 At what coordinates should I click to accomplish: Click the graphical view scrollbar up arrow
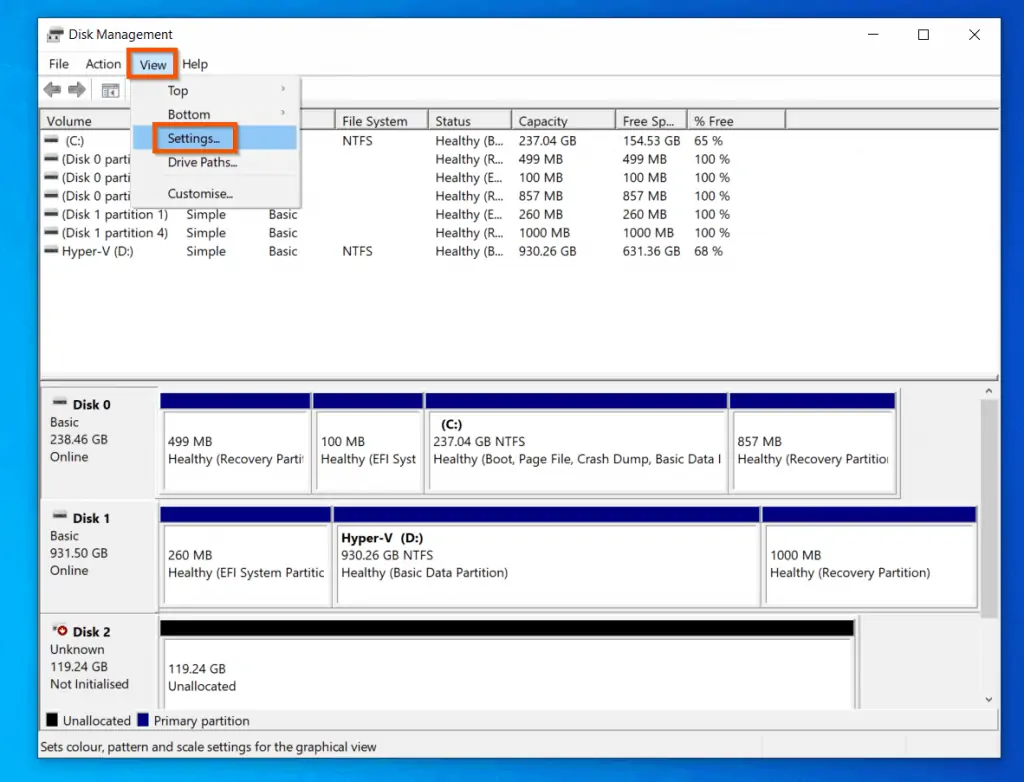tap(989, 391)
